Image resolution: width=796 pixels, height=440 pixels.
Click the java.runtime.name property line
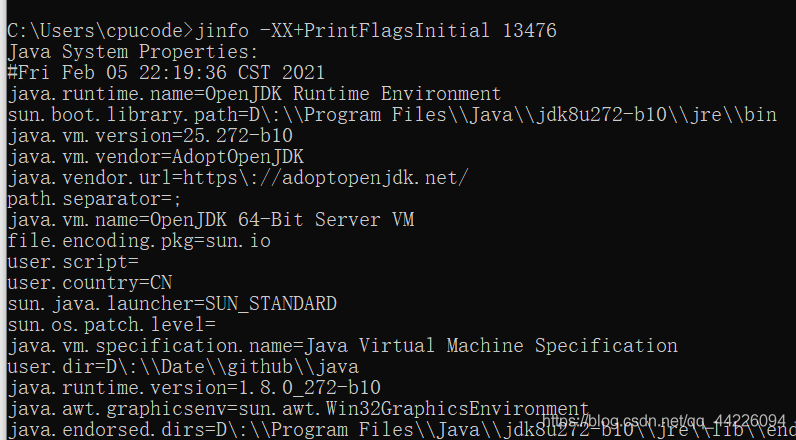254,93
